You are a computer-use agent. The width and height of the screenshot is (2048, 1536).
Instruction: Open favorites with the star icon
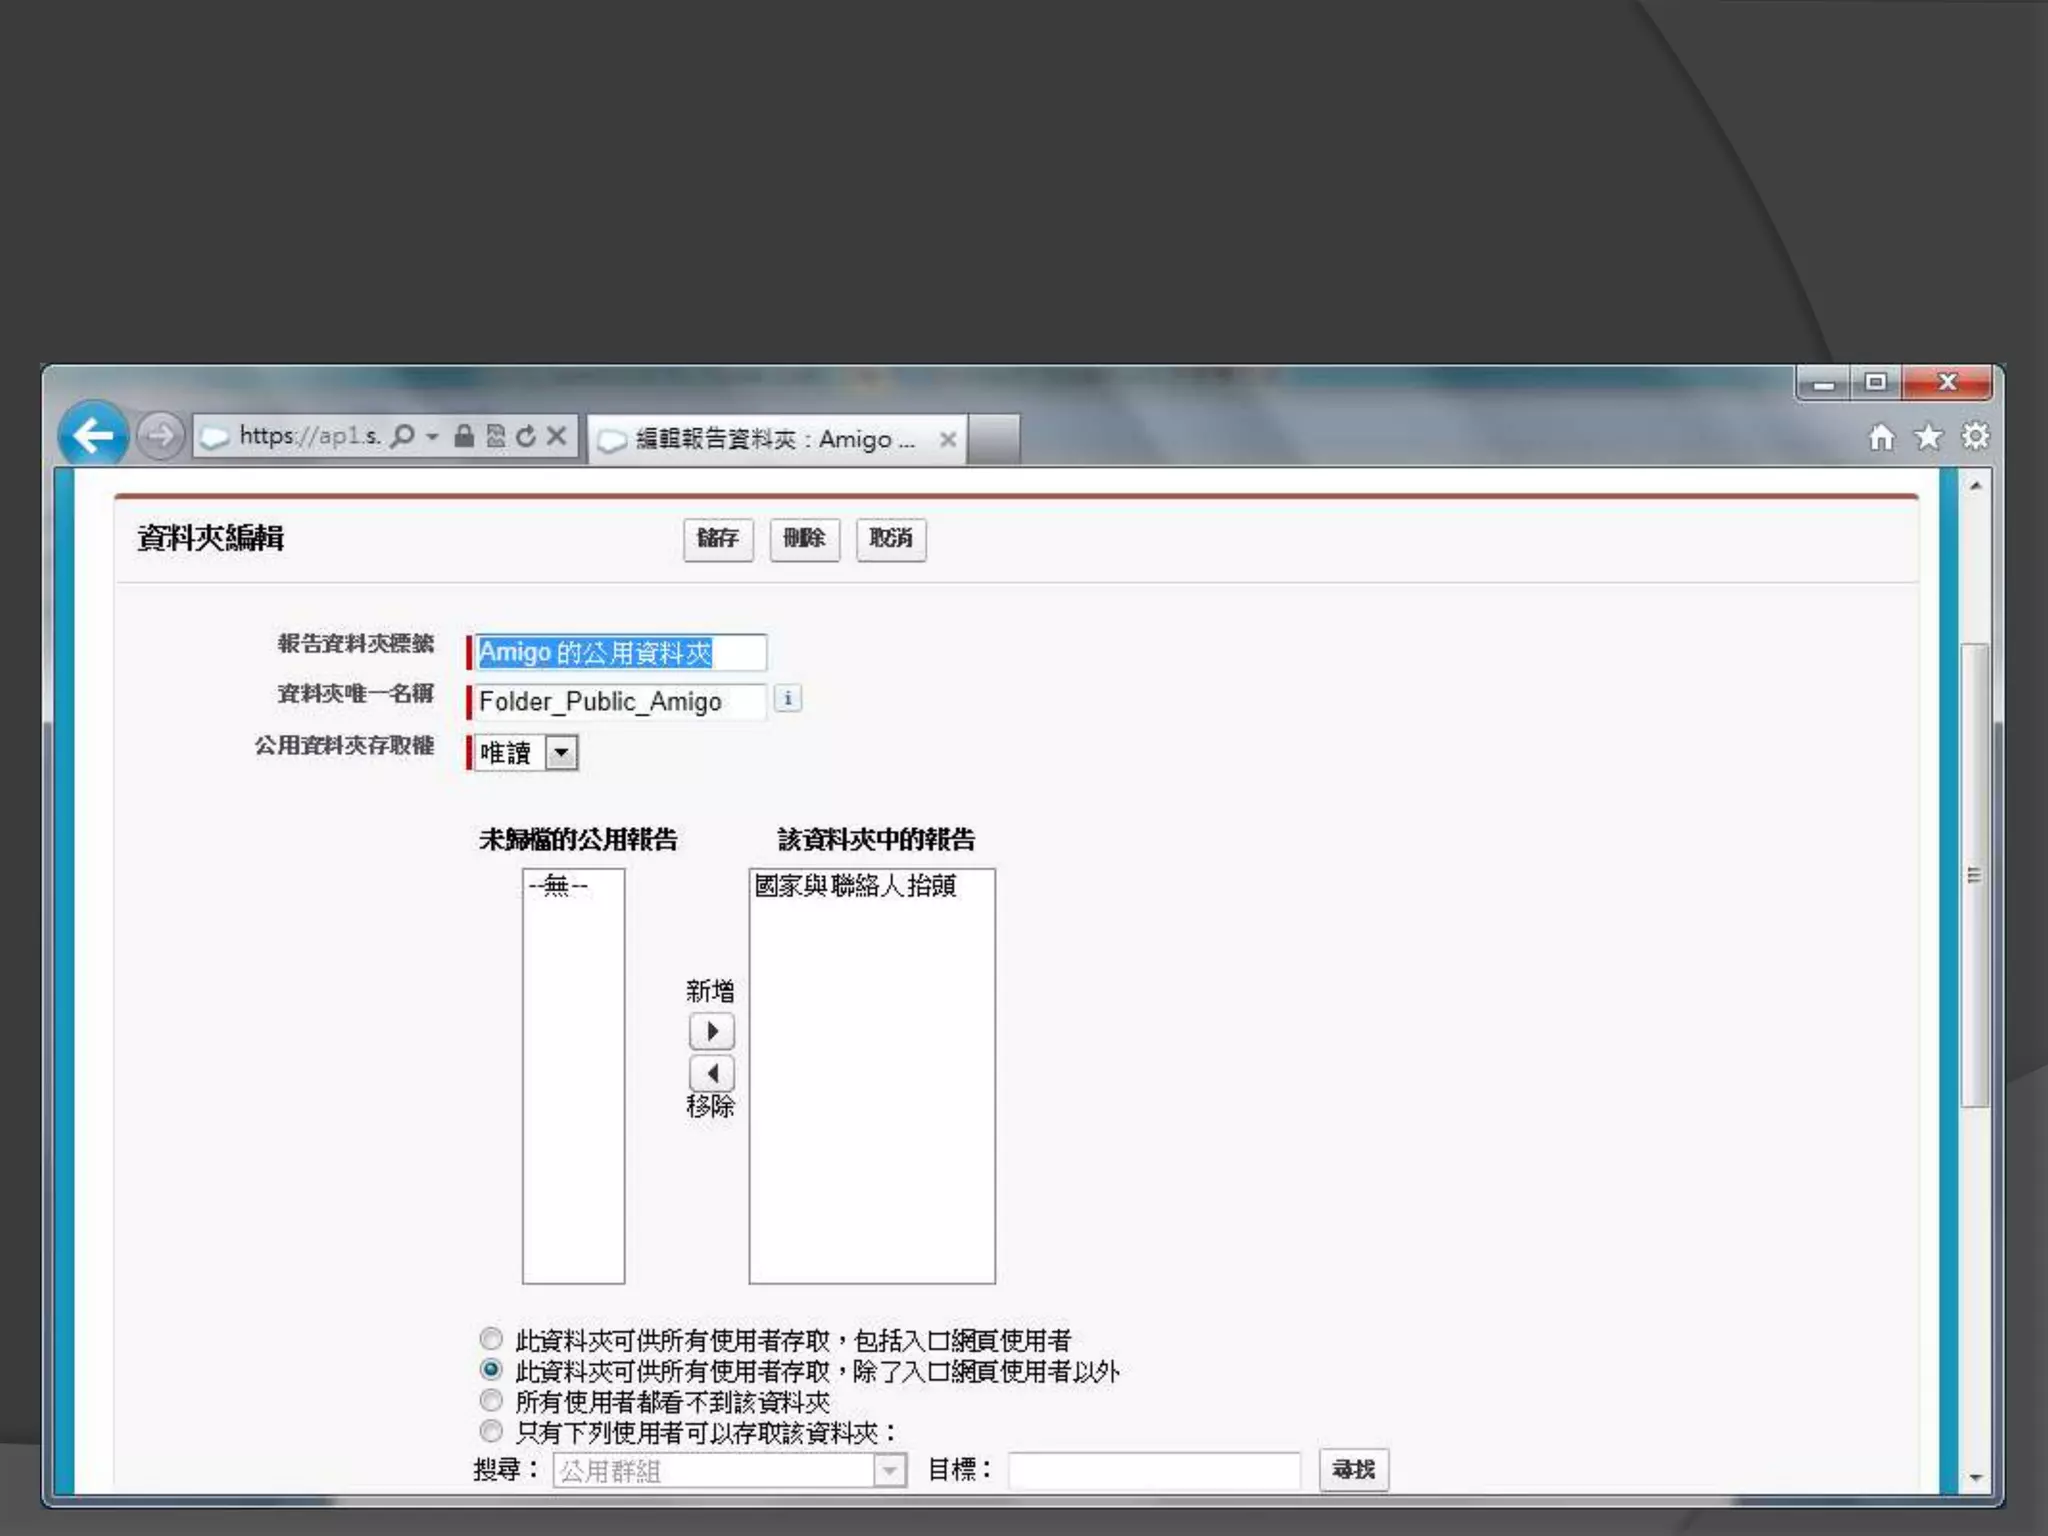coord(1928,437)
